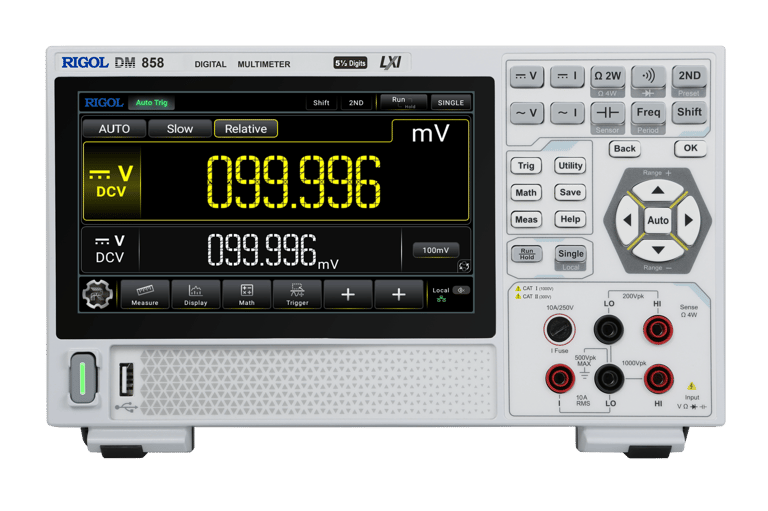Click the 10A/250V fuse holder

tap(559, 329)
